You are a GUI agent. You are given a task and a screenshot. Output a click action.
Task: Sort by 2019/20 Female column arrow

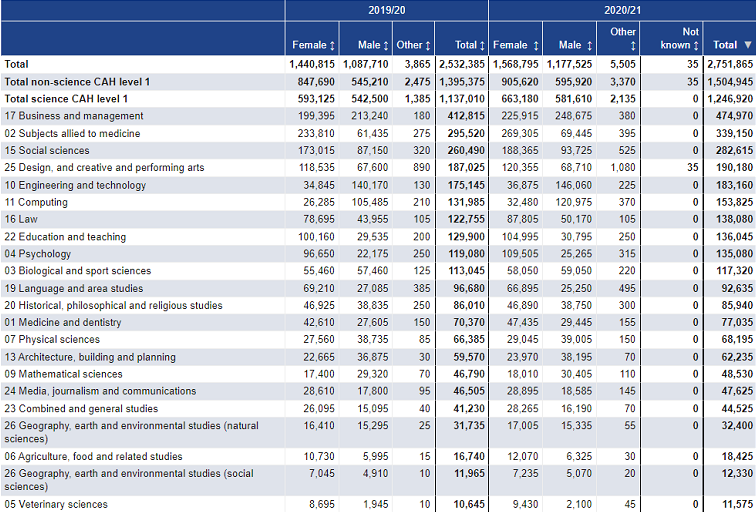(332, 46)
